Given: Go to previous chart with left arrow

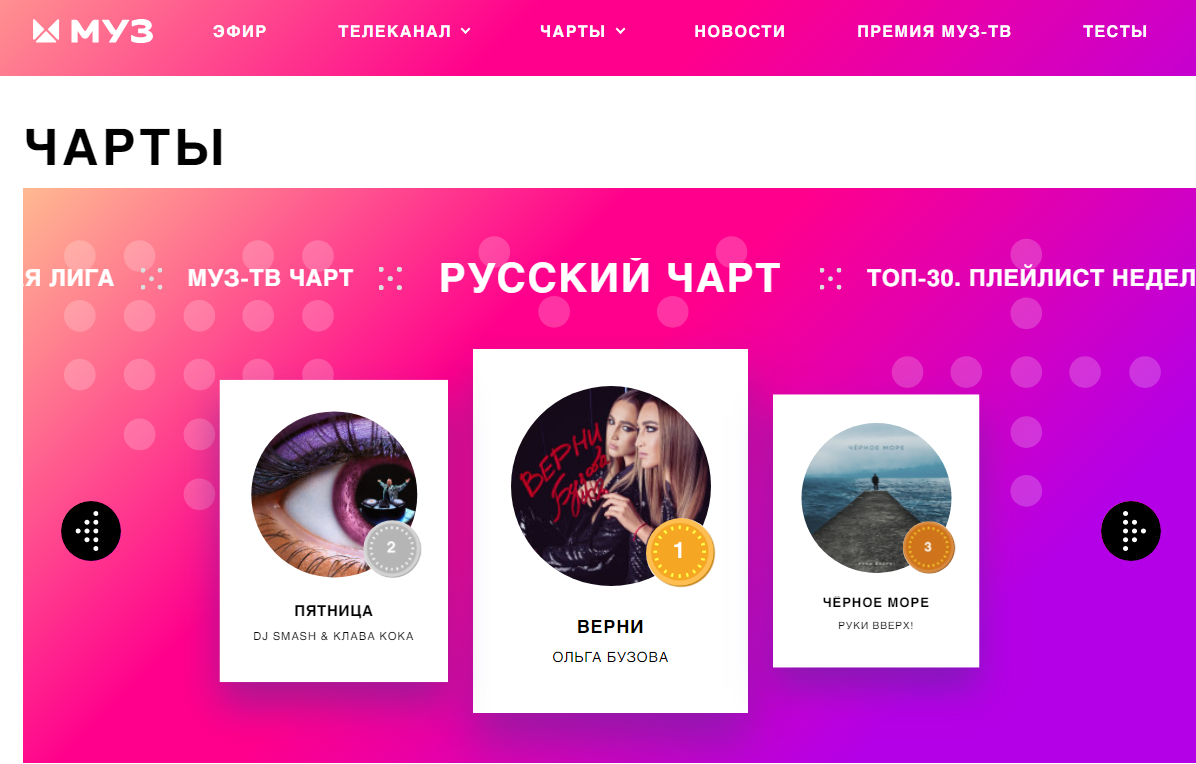Looking at the screenshot, I should (91, 531).
